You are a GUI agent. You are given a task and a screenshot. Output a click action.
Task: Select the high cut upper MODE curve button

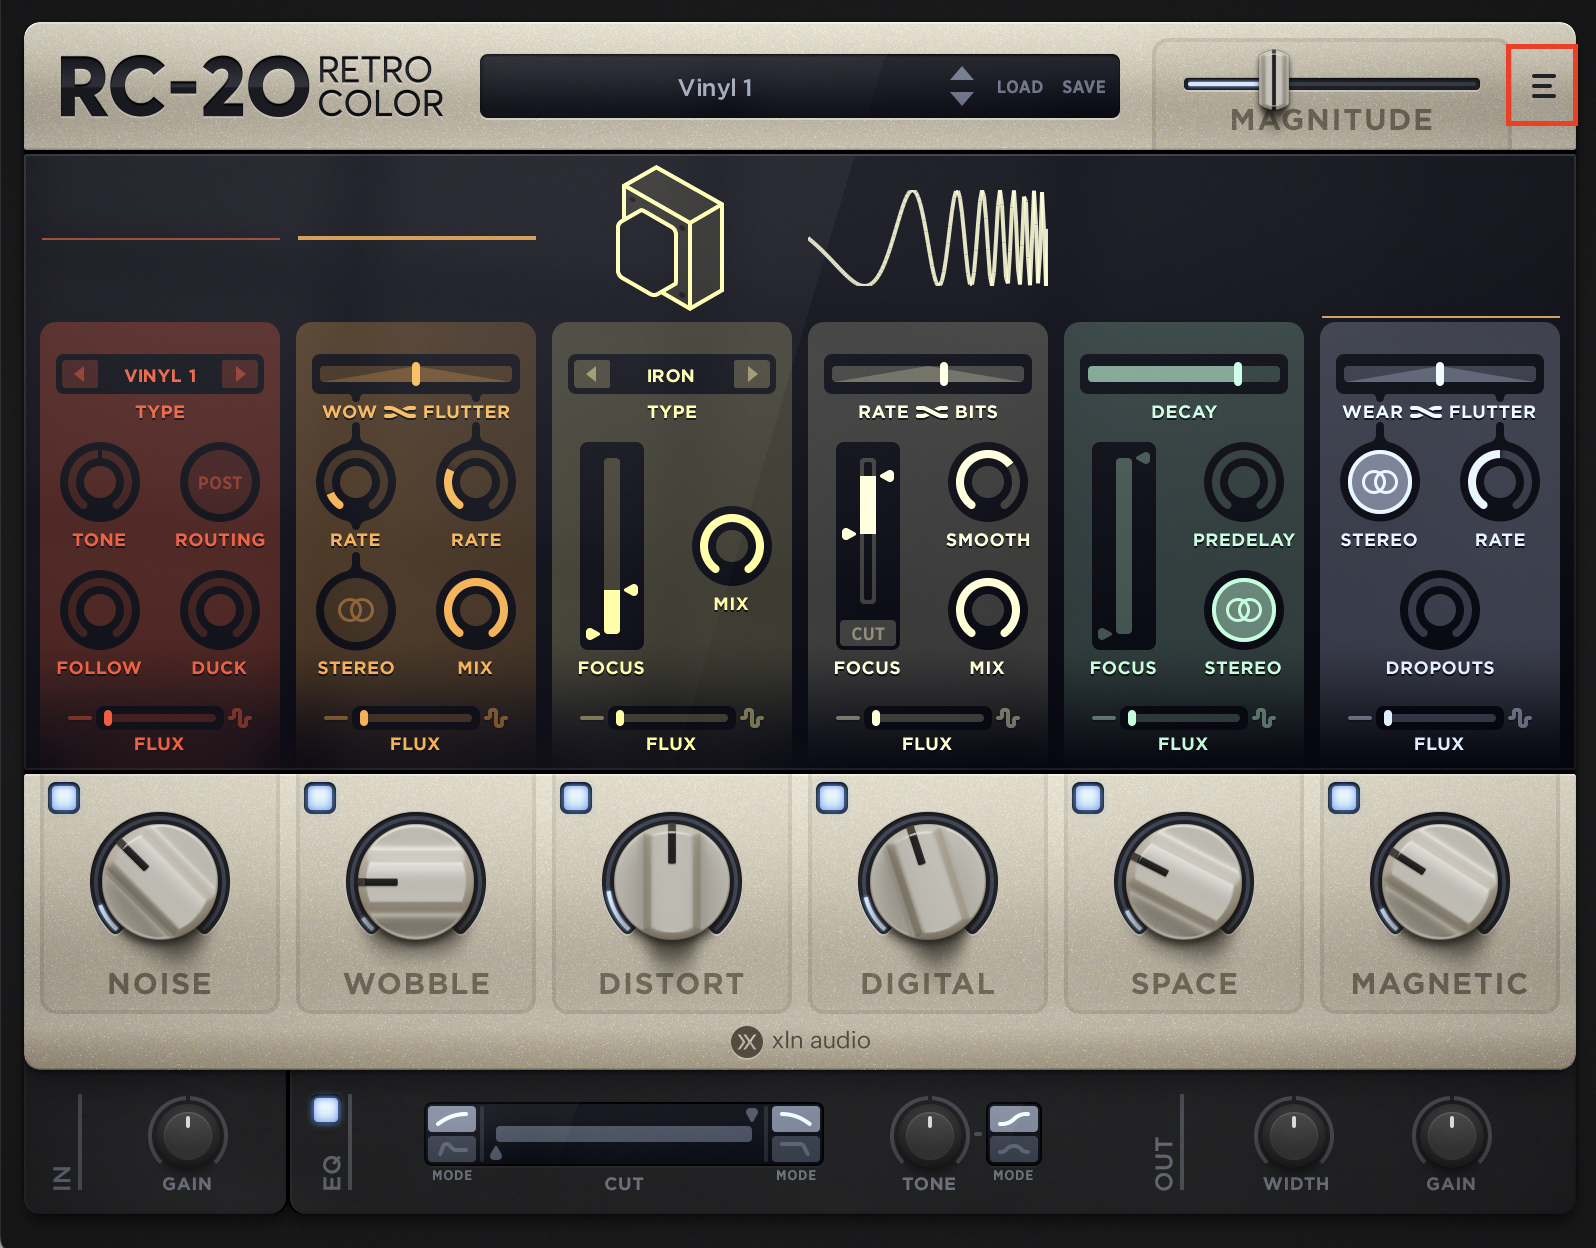click(x=796, y=1119)
